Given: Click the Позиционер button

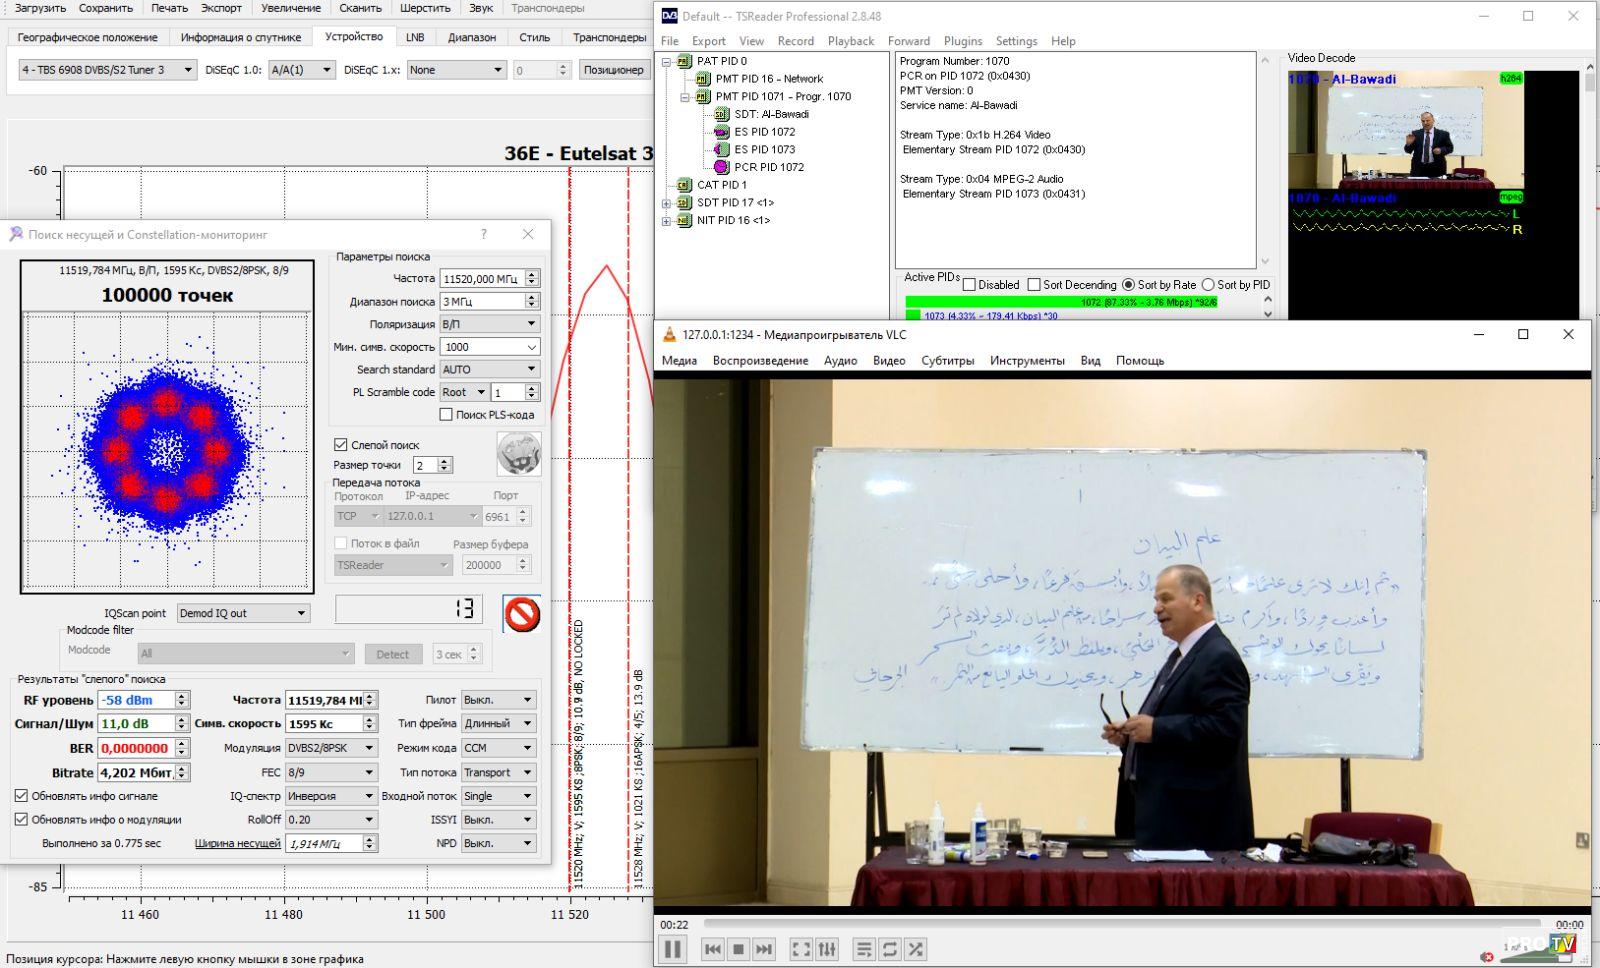Looking at the screenshot, I should 613,70.
